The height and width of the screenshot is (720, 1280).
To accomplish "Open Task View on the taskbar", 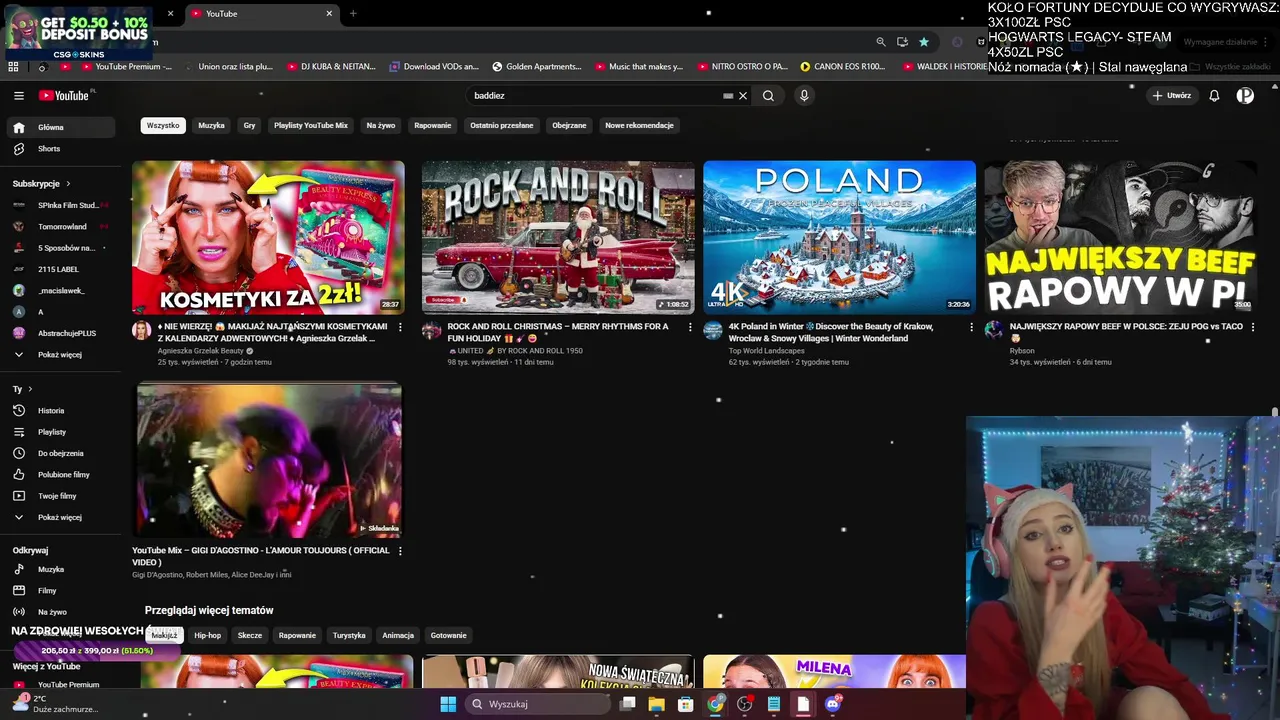I will tap(627, 704).
